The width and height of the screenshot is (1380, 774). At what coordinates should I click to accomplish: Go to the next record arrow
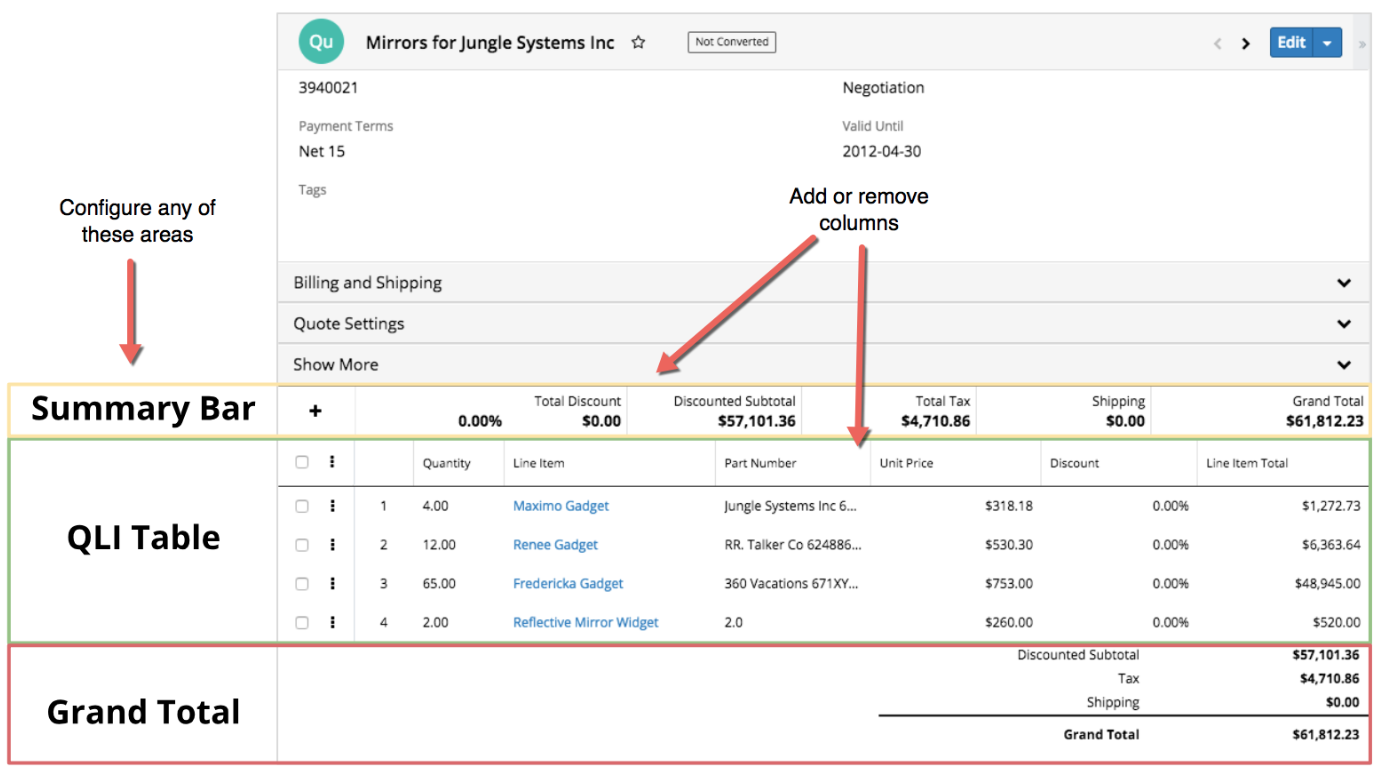[1245, 43]
